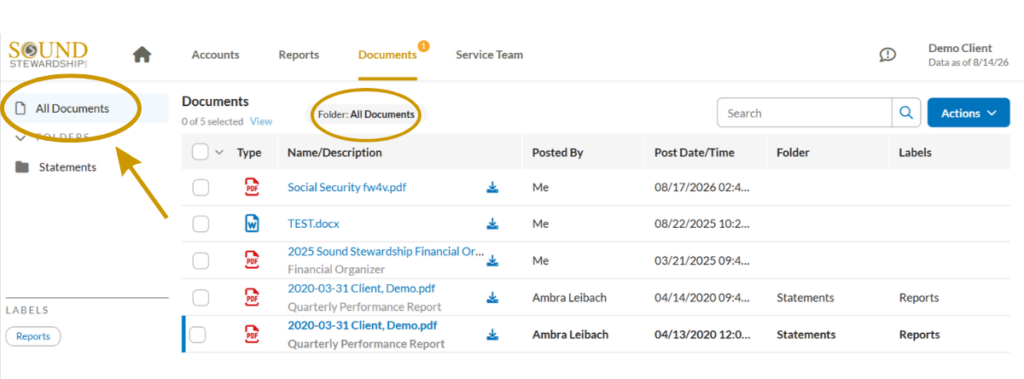Go to the Home page icon
1024x379 pixels.
(x=142, y=55)
